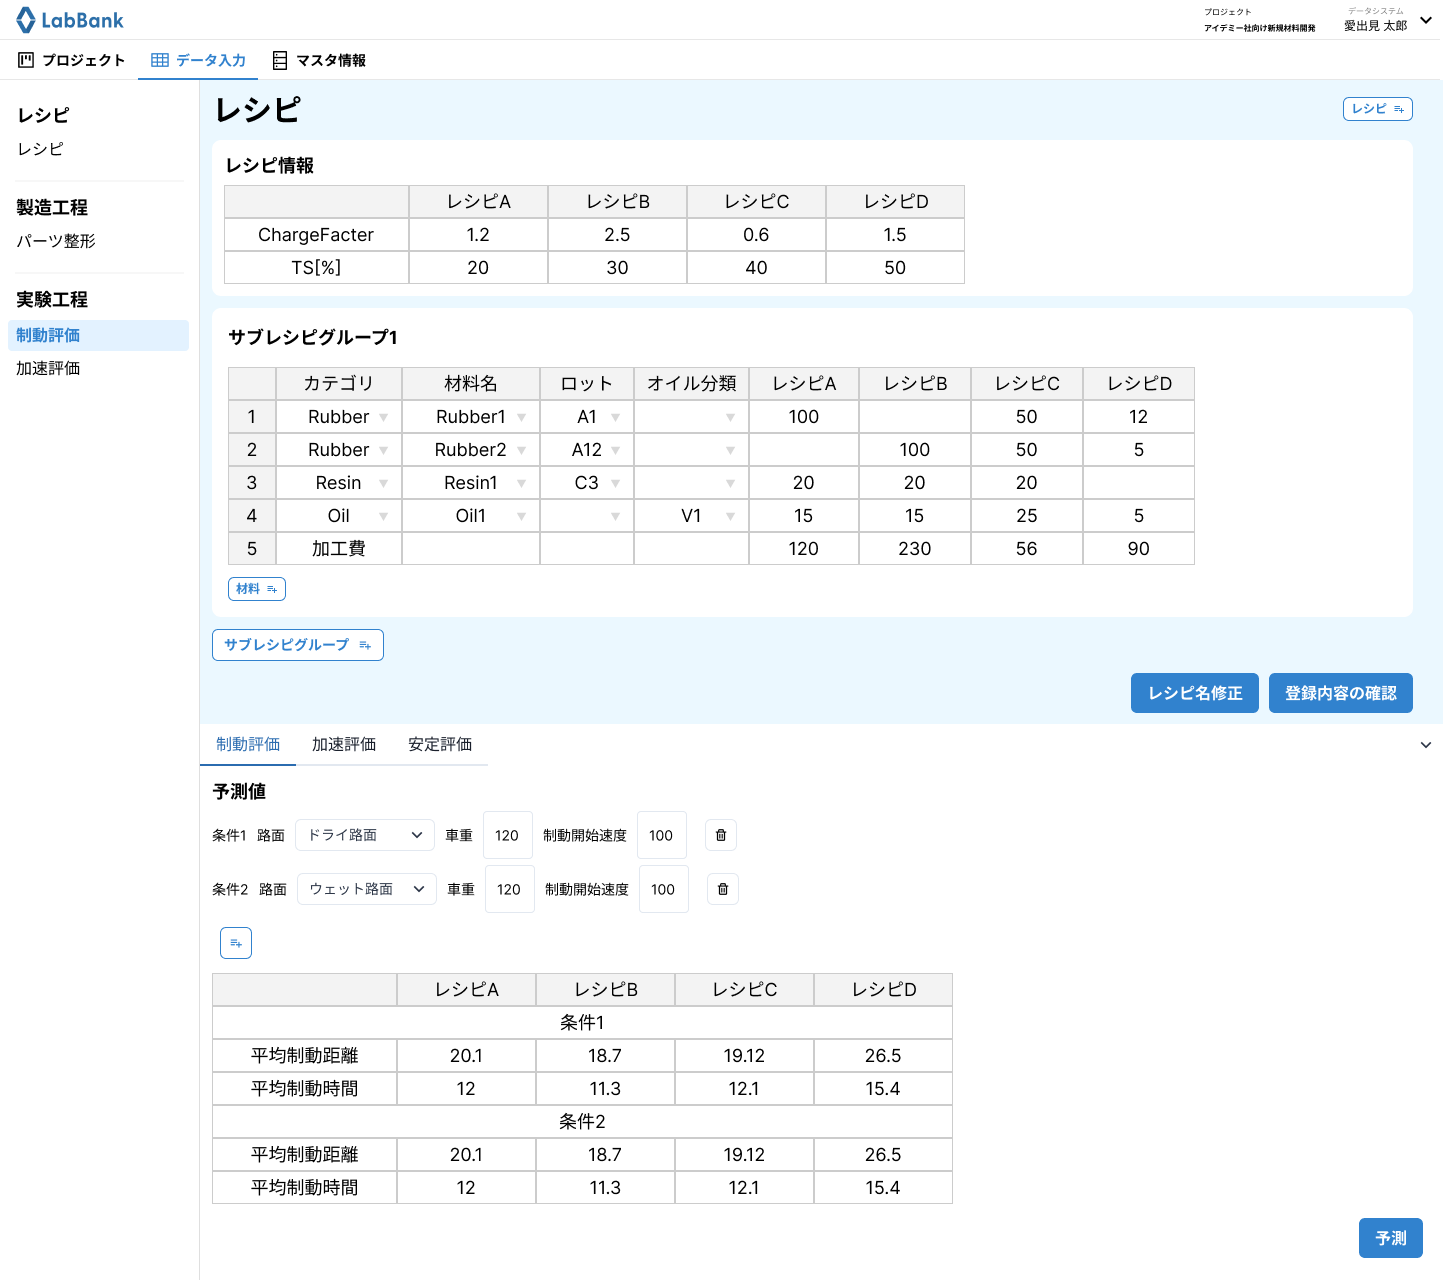Click the LabBank logo

(x=70, y=20)
